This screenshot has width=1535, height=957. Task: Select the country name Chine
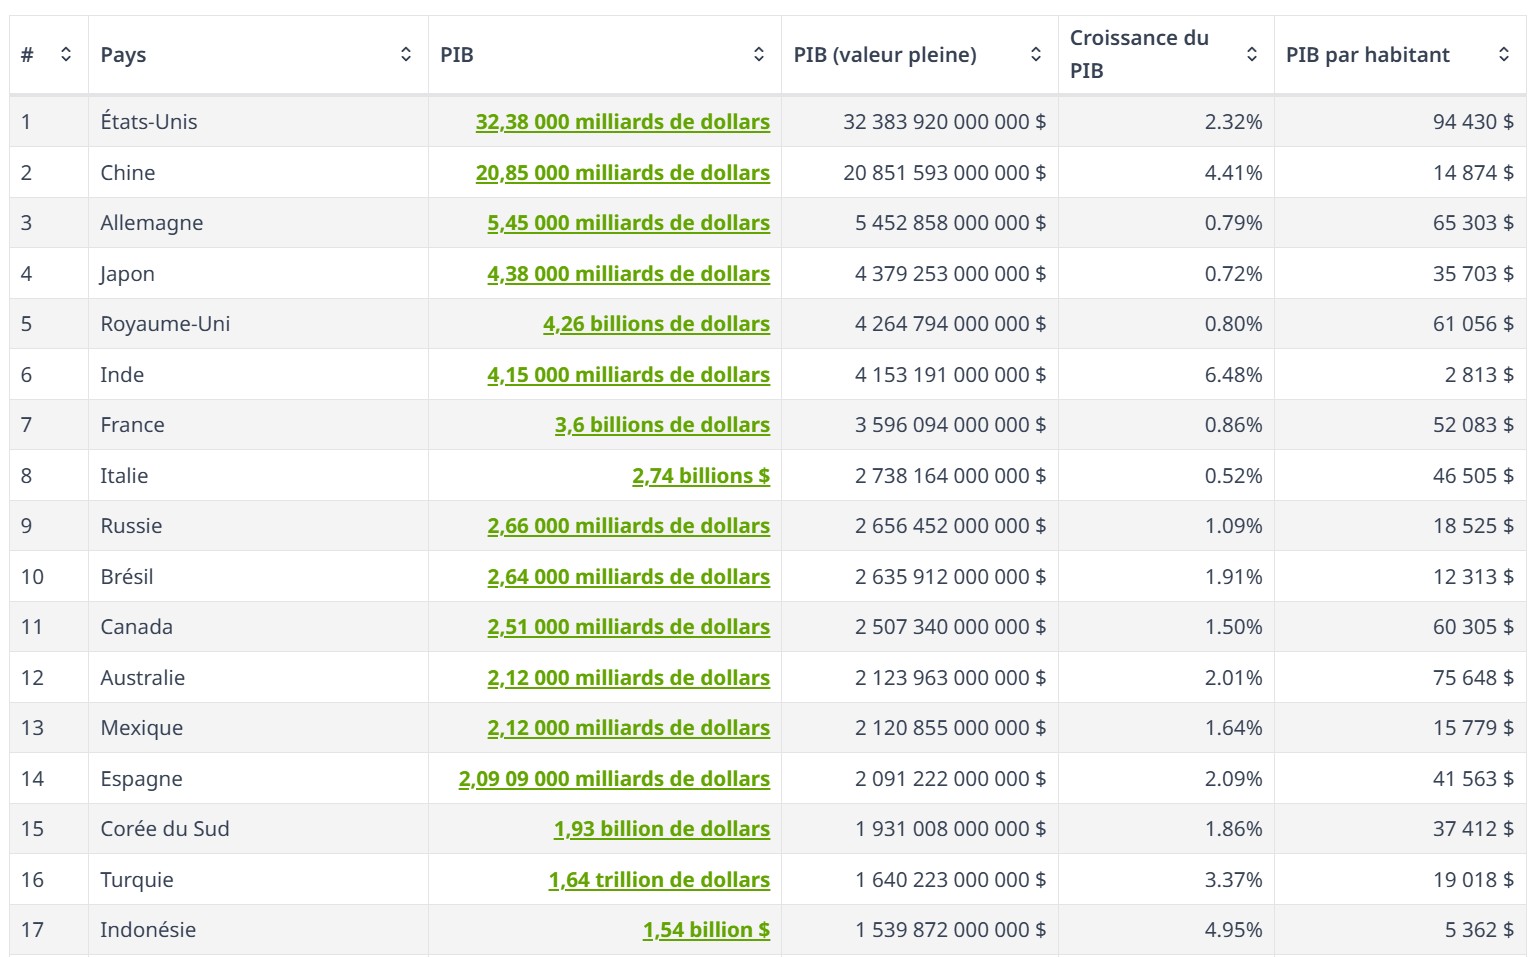point(128,173)
